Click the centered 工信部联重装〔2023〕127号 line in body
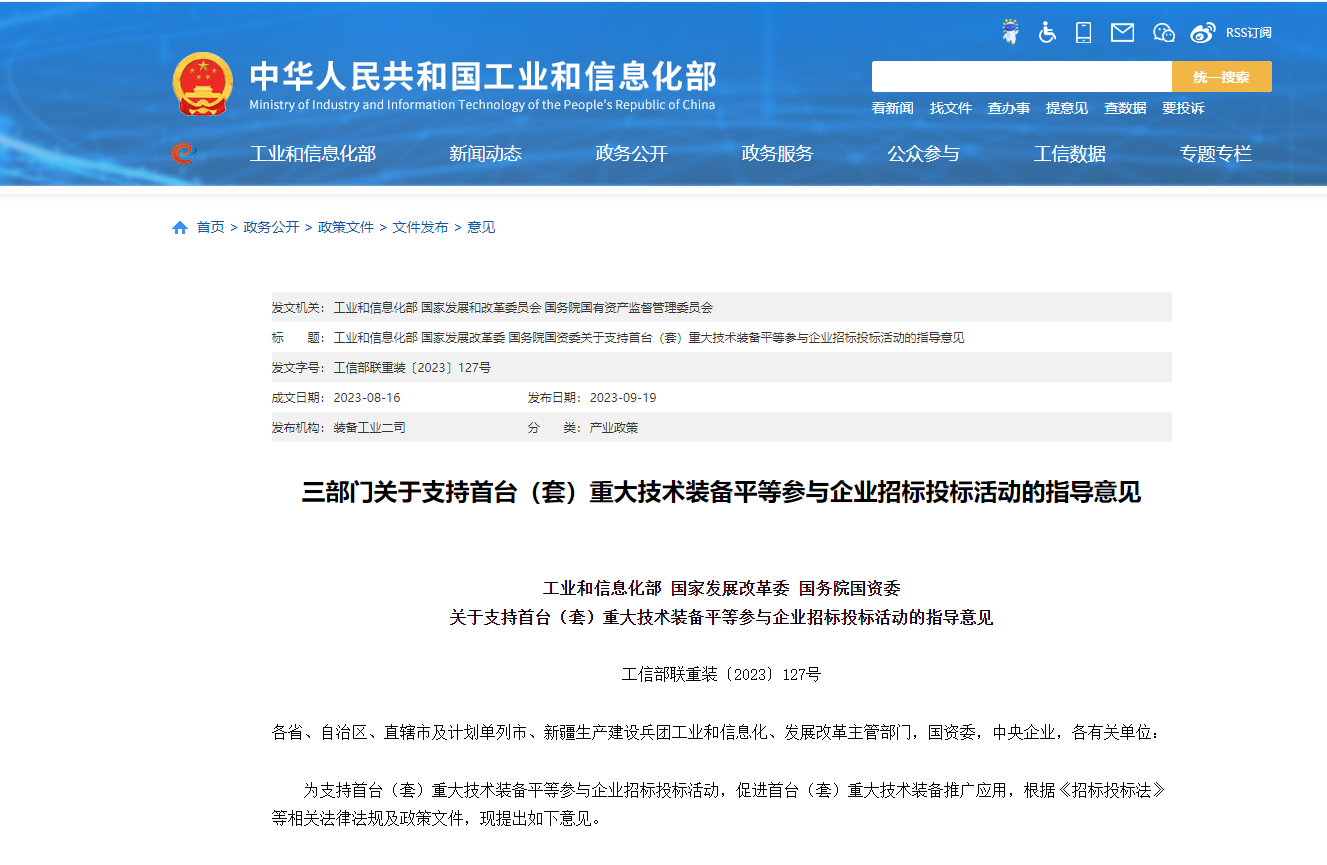The width and height of the screenshot is (1327, 865). point(721,675)
